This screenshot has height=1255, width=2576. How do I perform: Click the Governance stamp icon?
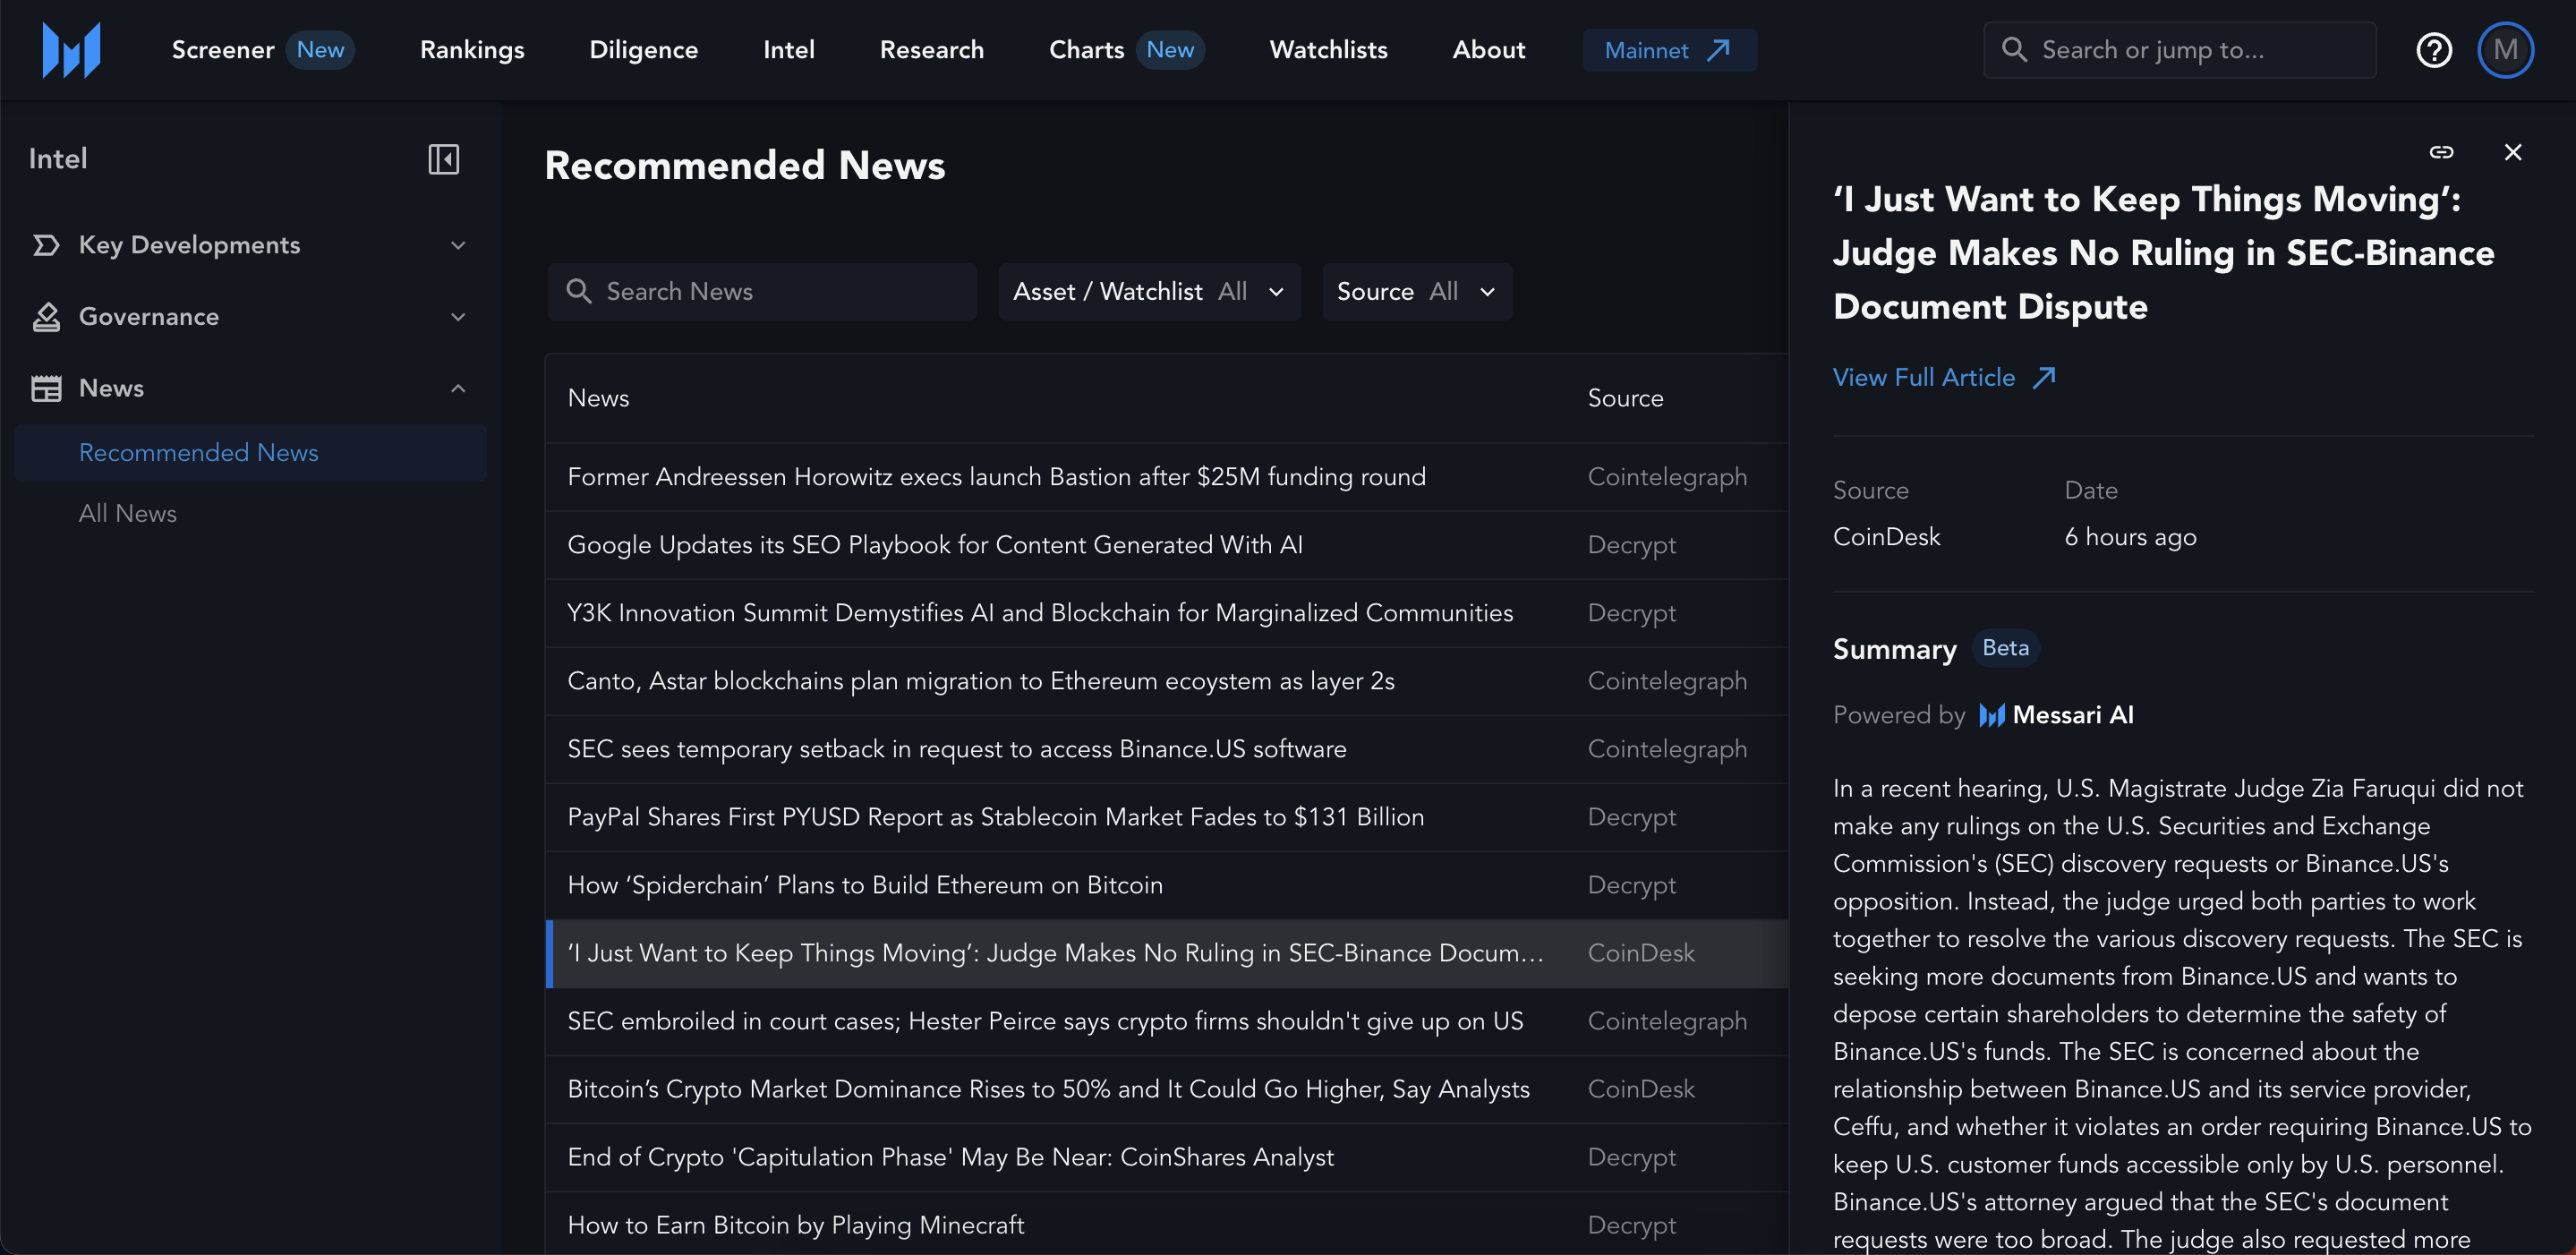point(46,317)
